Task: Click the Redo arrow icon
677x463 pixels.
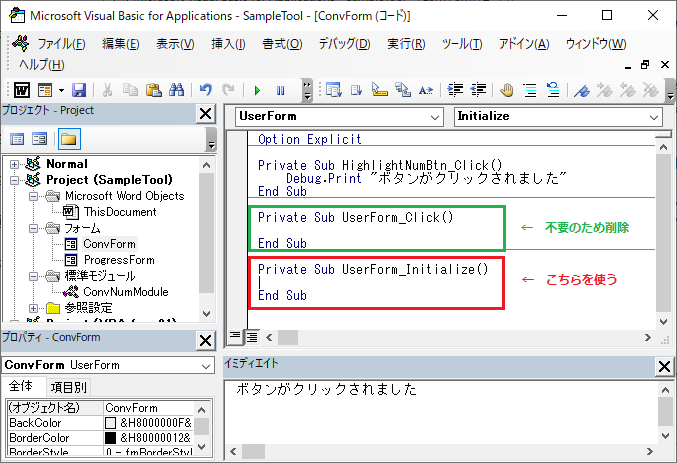Action: [x=228, y=90]
